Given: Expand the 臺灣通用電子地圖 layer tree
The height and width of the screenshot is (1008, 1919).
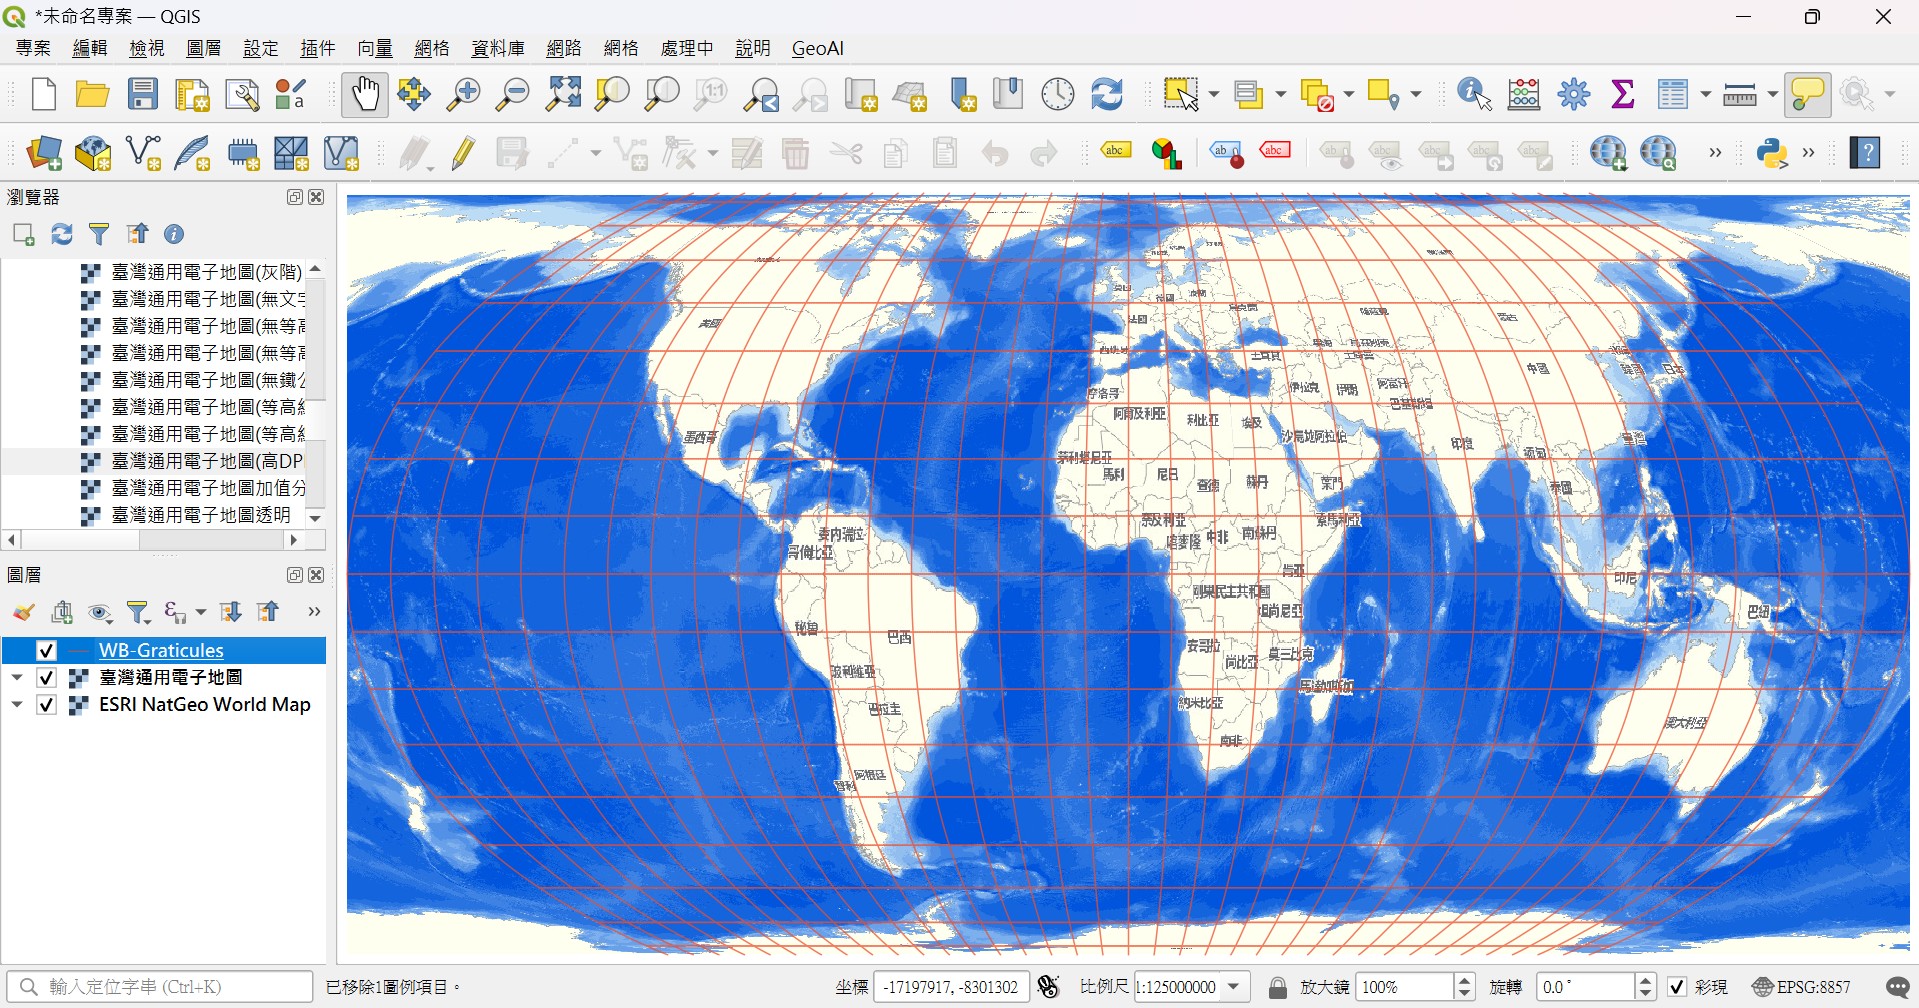Looking at the screenshot, I should click(x=17, y=678).
